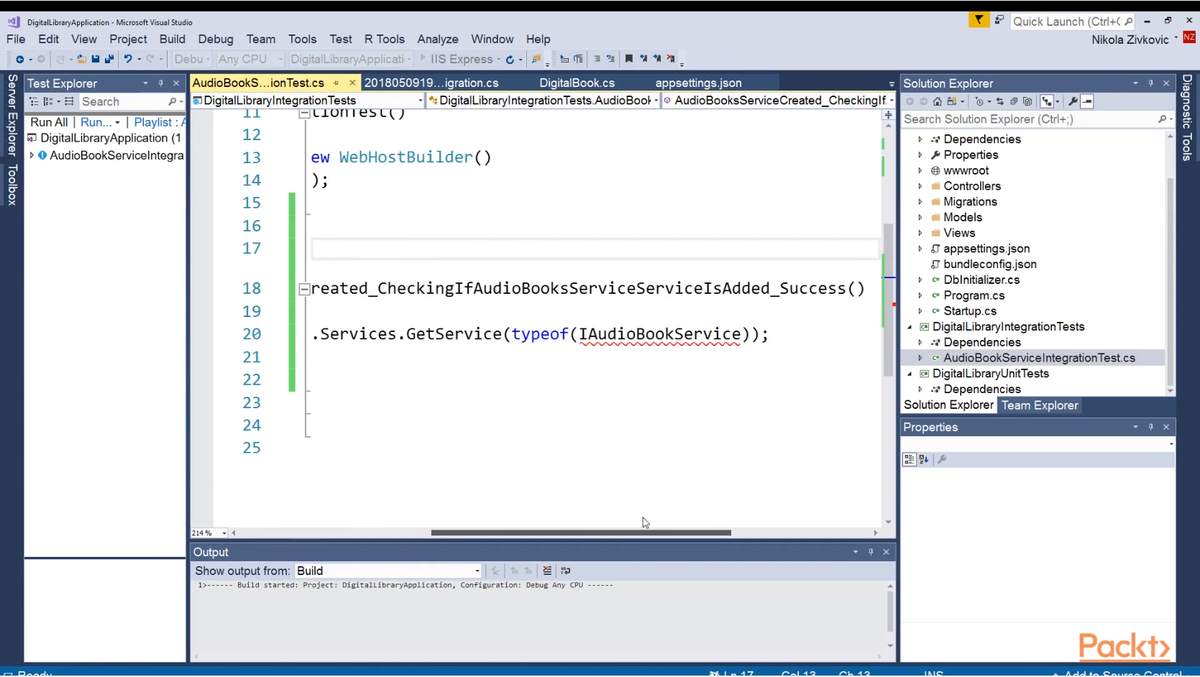Open the Debug configuration dropdown

click(x=190, y=59)
